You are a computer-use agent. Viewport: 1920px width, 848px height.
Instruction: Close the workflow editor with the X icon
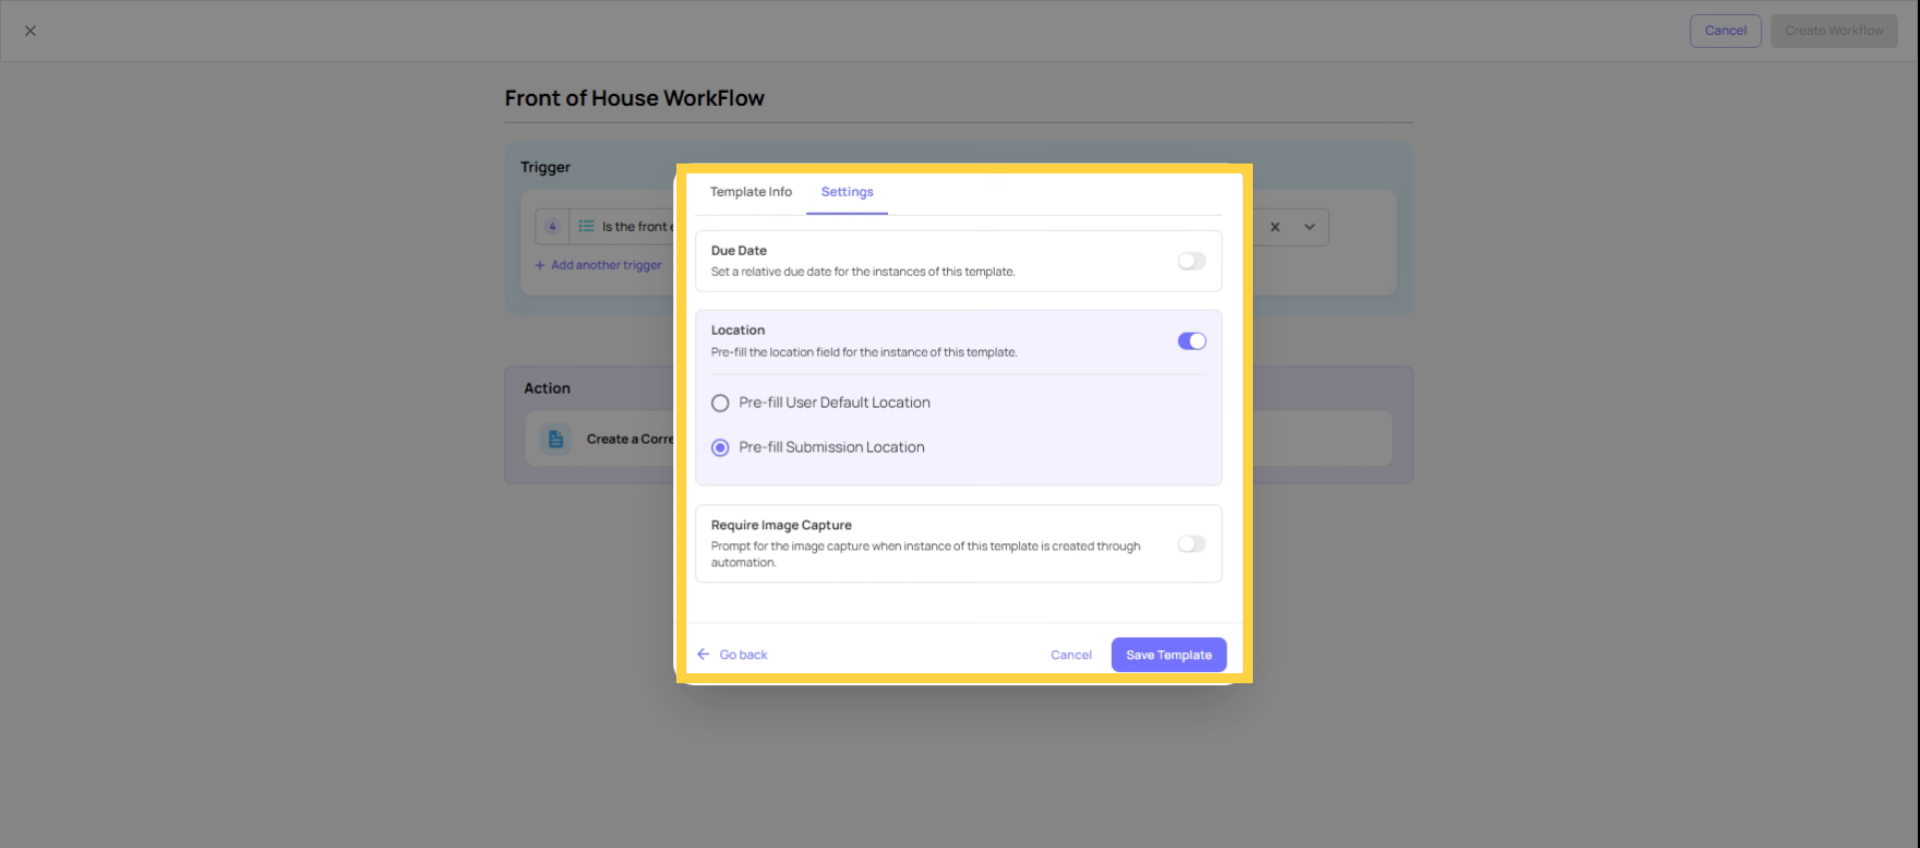coord(30,31)
